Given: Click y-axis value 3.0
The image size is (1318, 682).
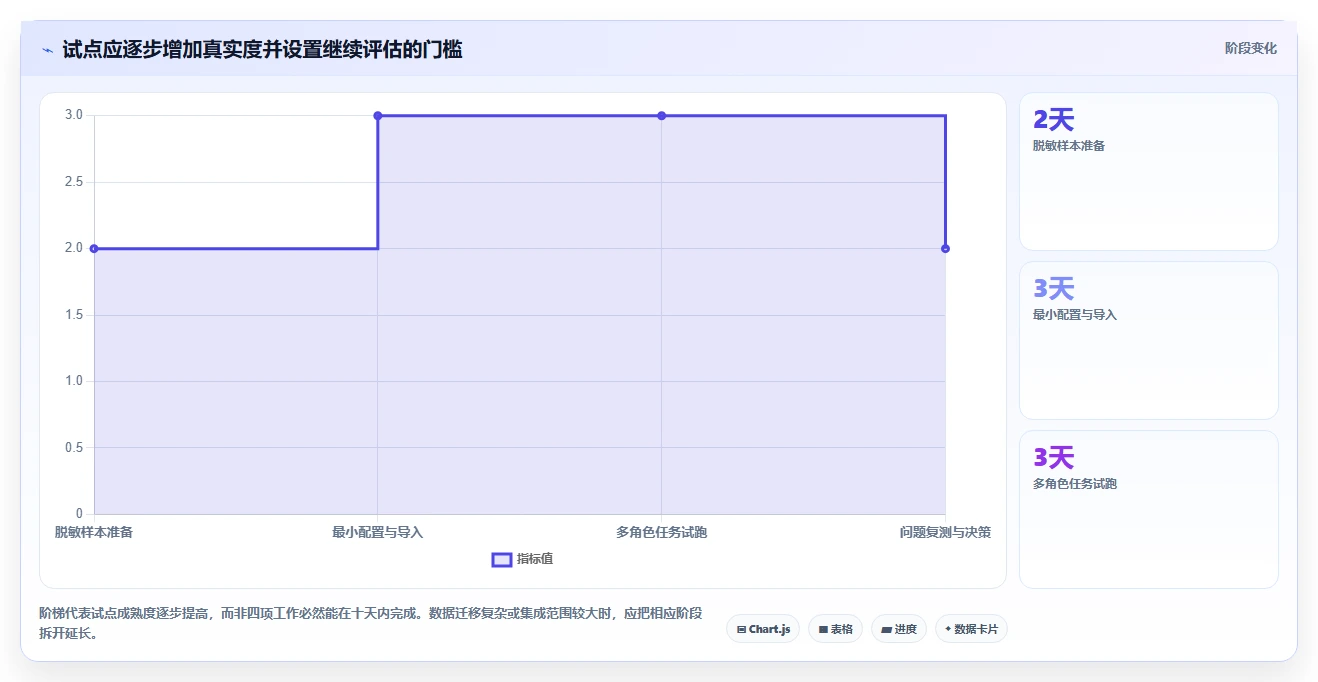Looking at the screenshot, I should 74,115.
